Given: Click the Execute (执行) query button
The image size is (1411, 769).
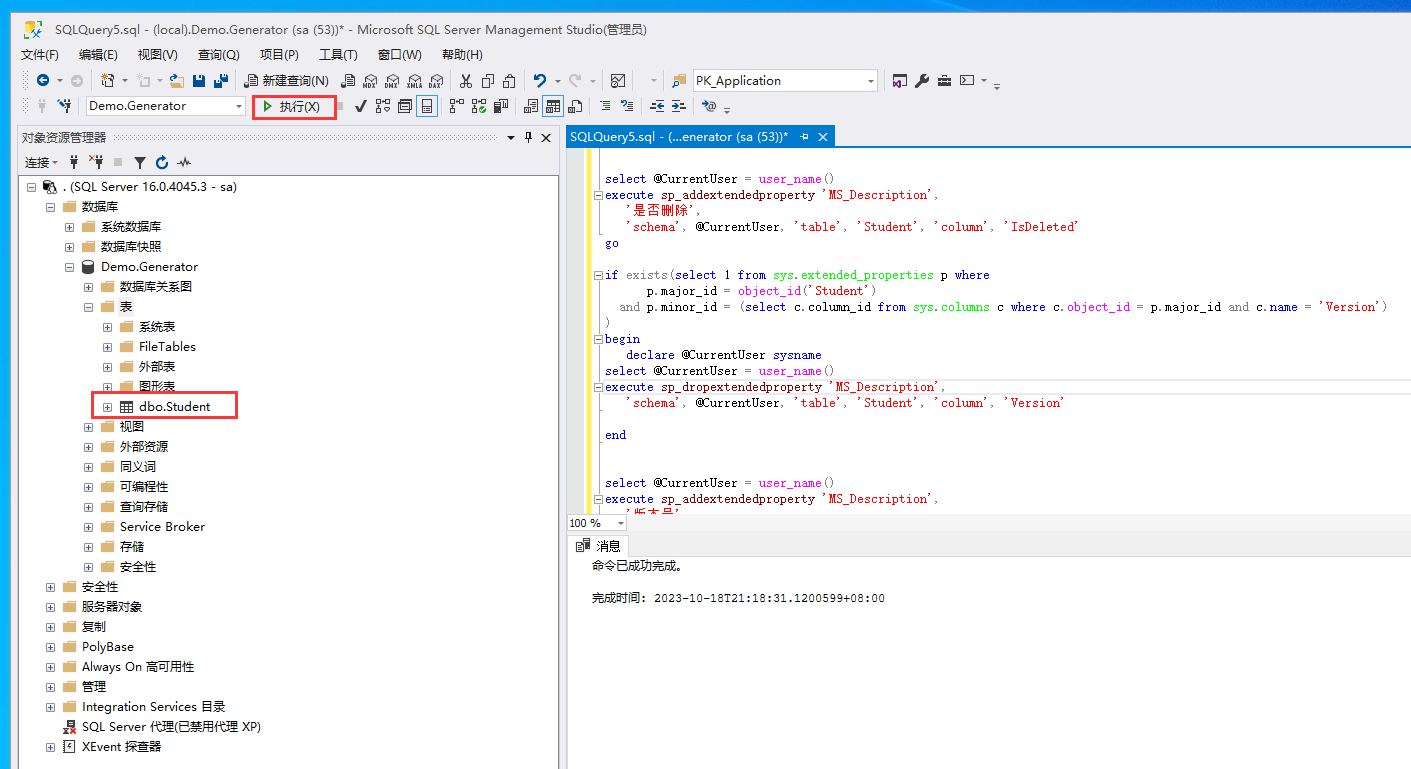Looking at the screenshot, I should tap(292, 106).
